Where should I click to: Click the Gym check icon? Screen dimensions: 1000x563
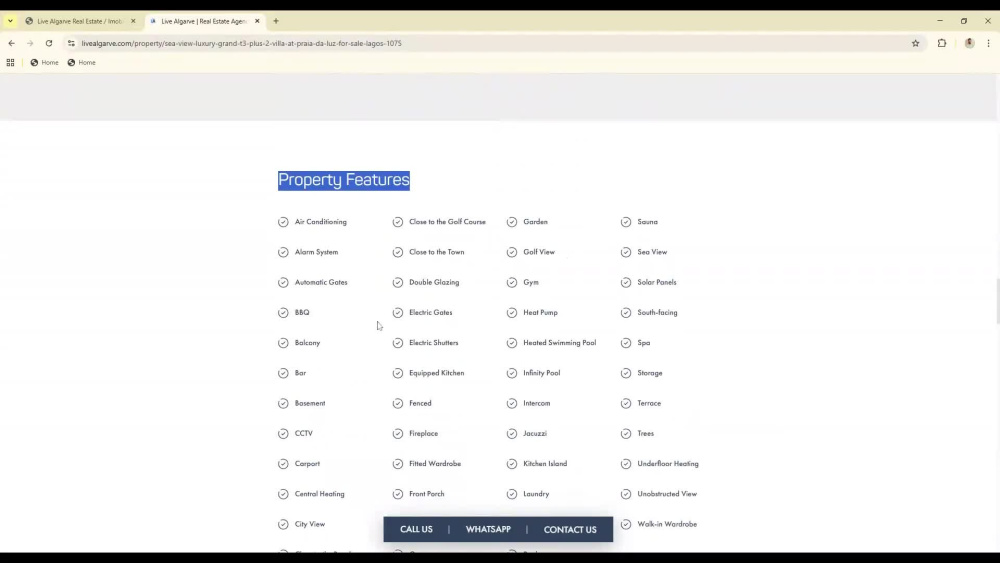(511, 282)
